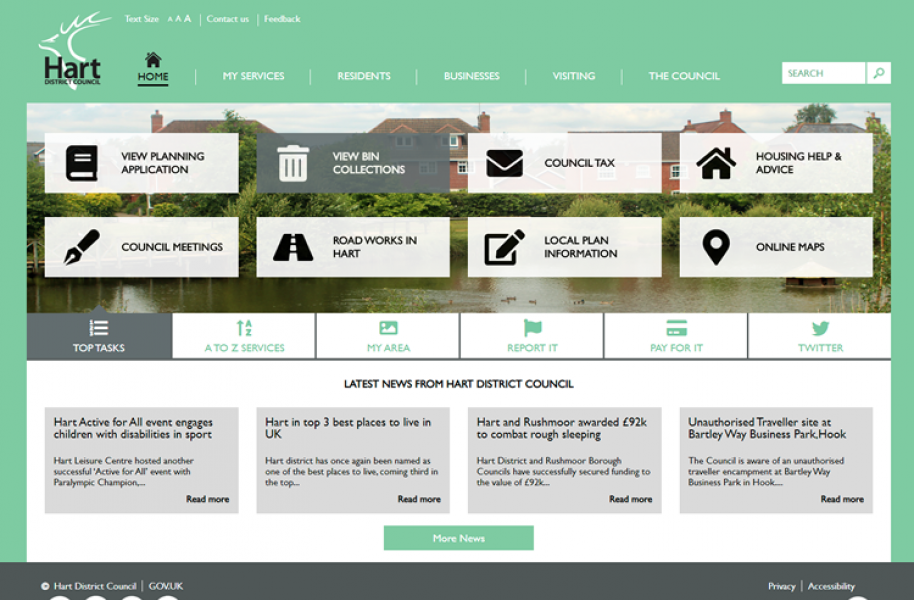Read more on top 3 best places
This screenshot has width=914, height=600.
pyautogui.click(x=419, y=499)
